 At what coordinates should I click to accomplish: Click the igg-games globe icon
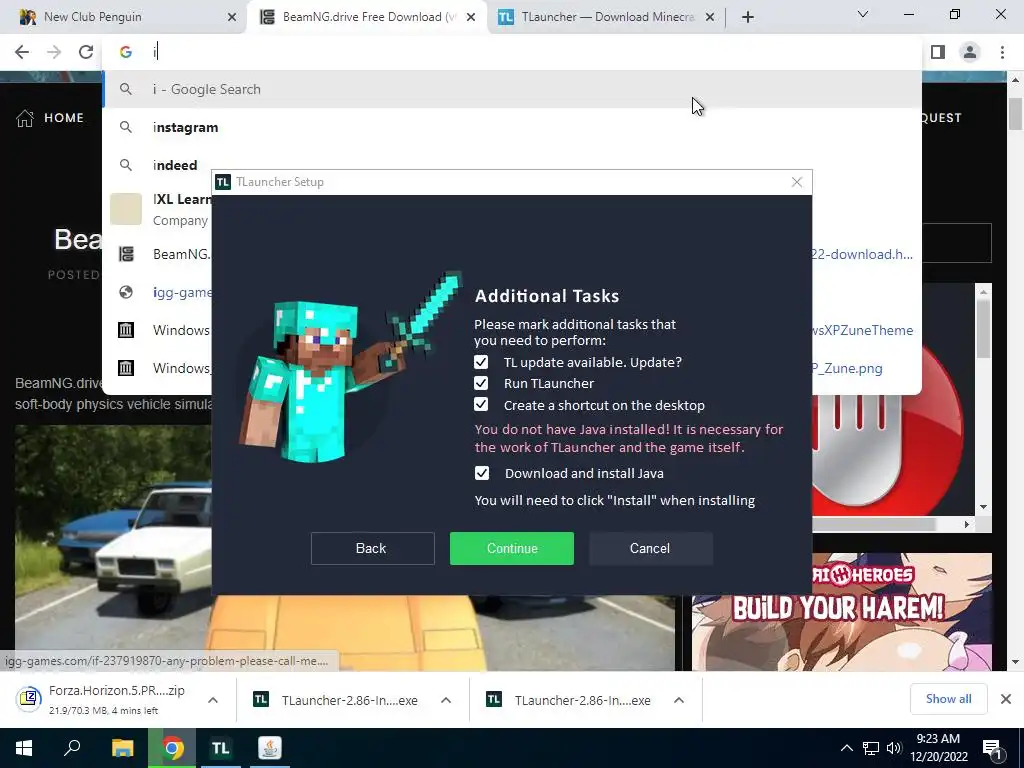click(x=126, y=292)
